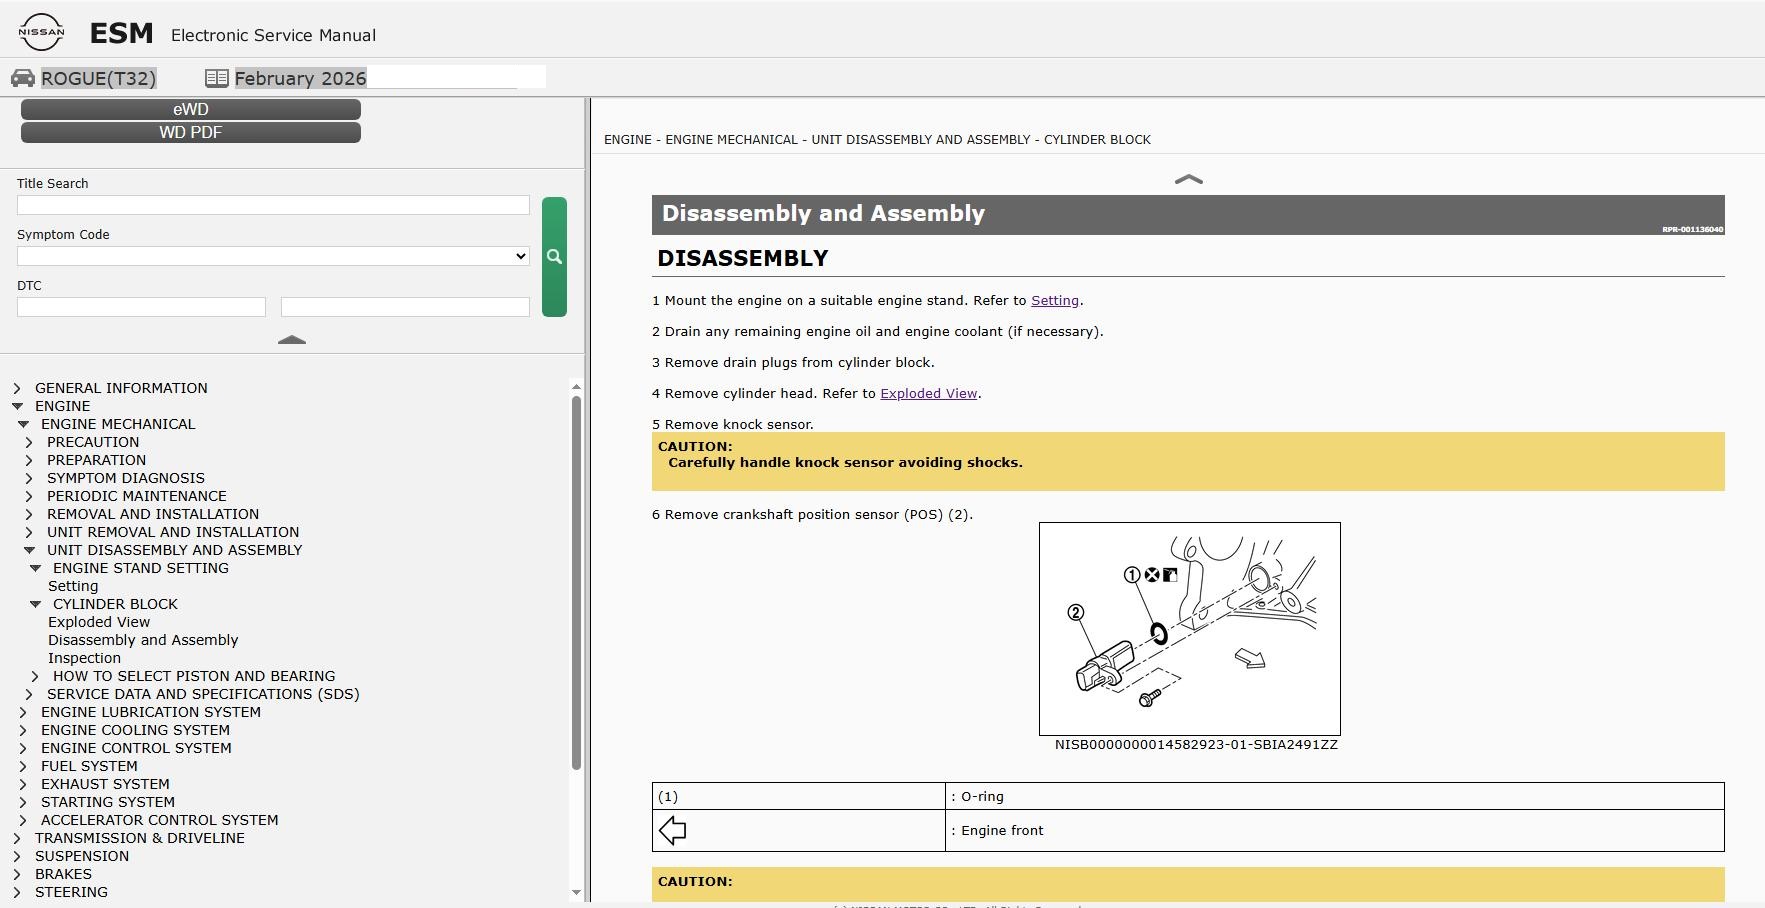This screenshot has width=1765, height=908.
Task: Click the up chevron above Disassembly heading
Action: [1188, 180]
